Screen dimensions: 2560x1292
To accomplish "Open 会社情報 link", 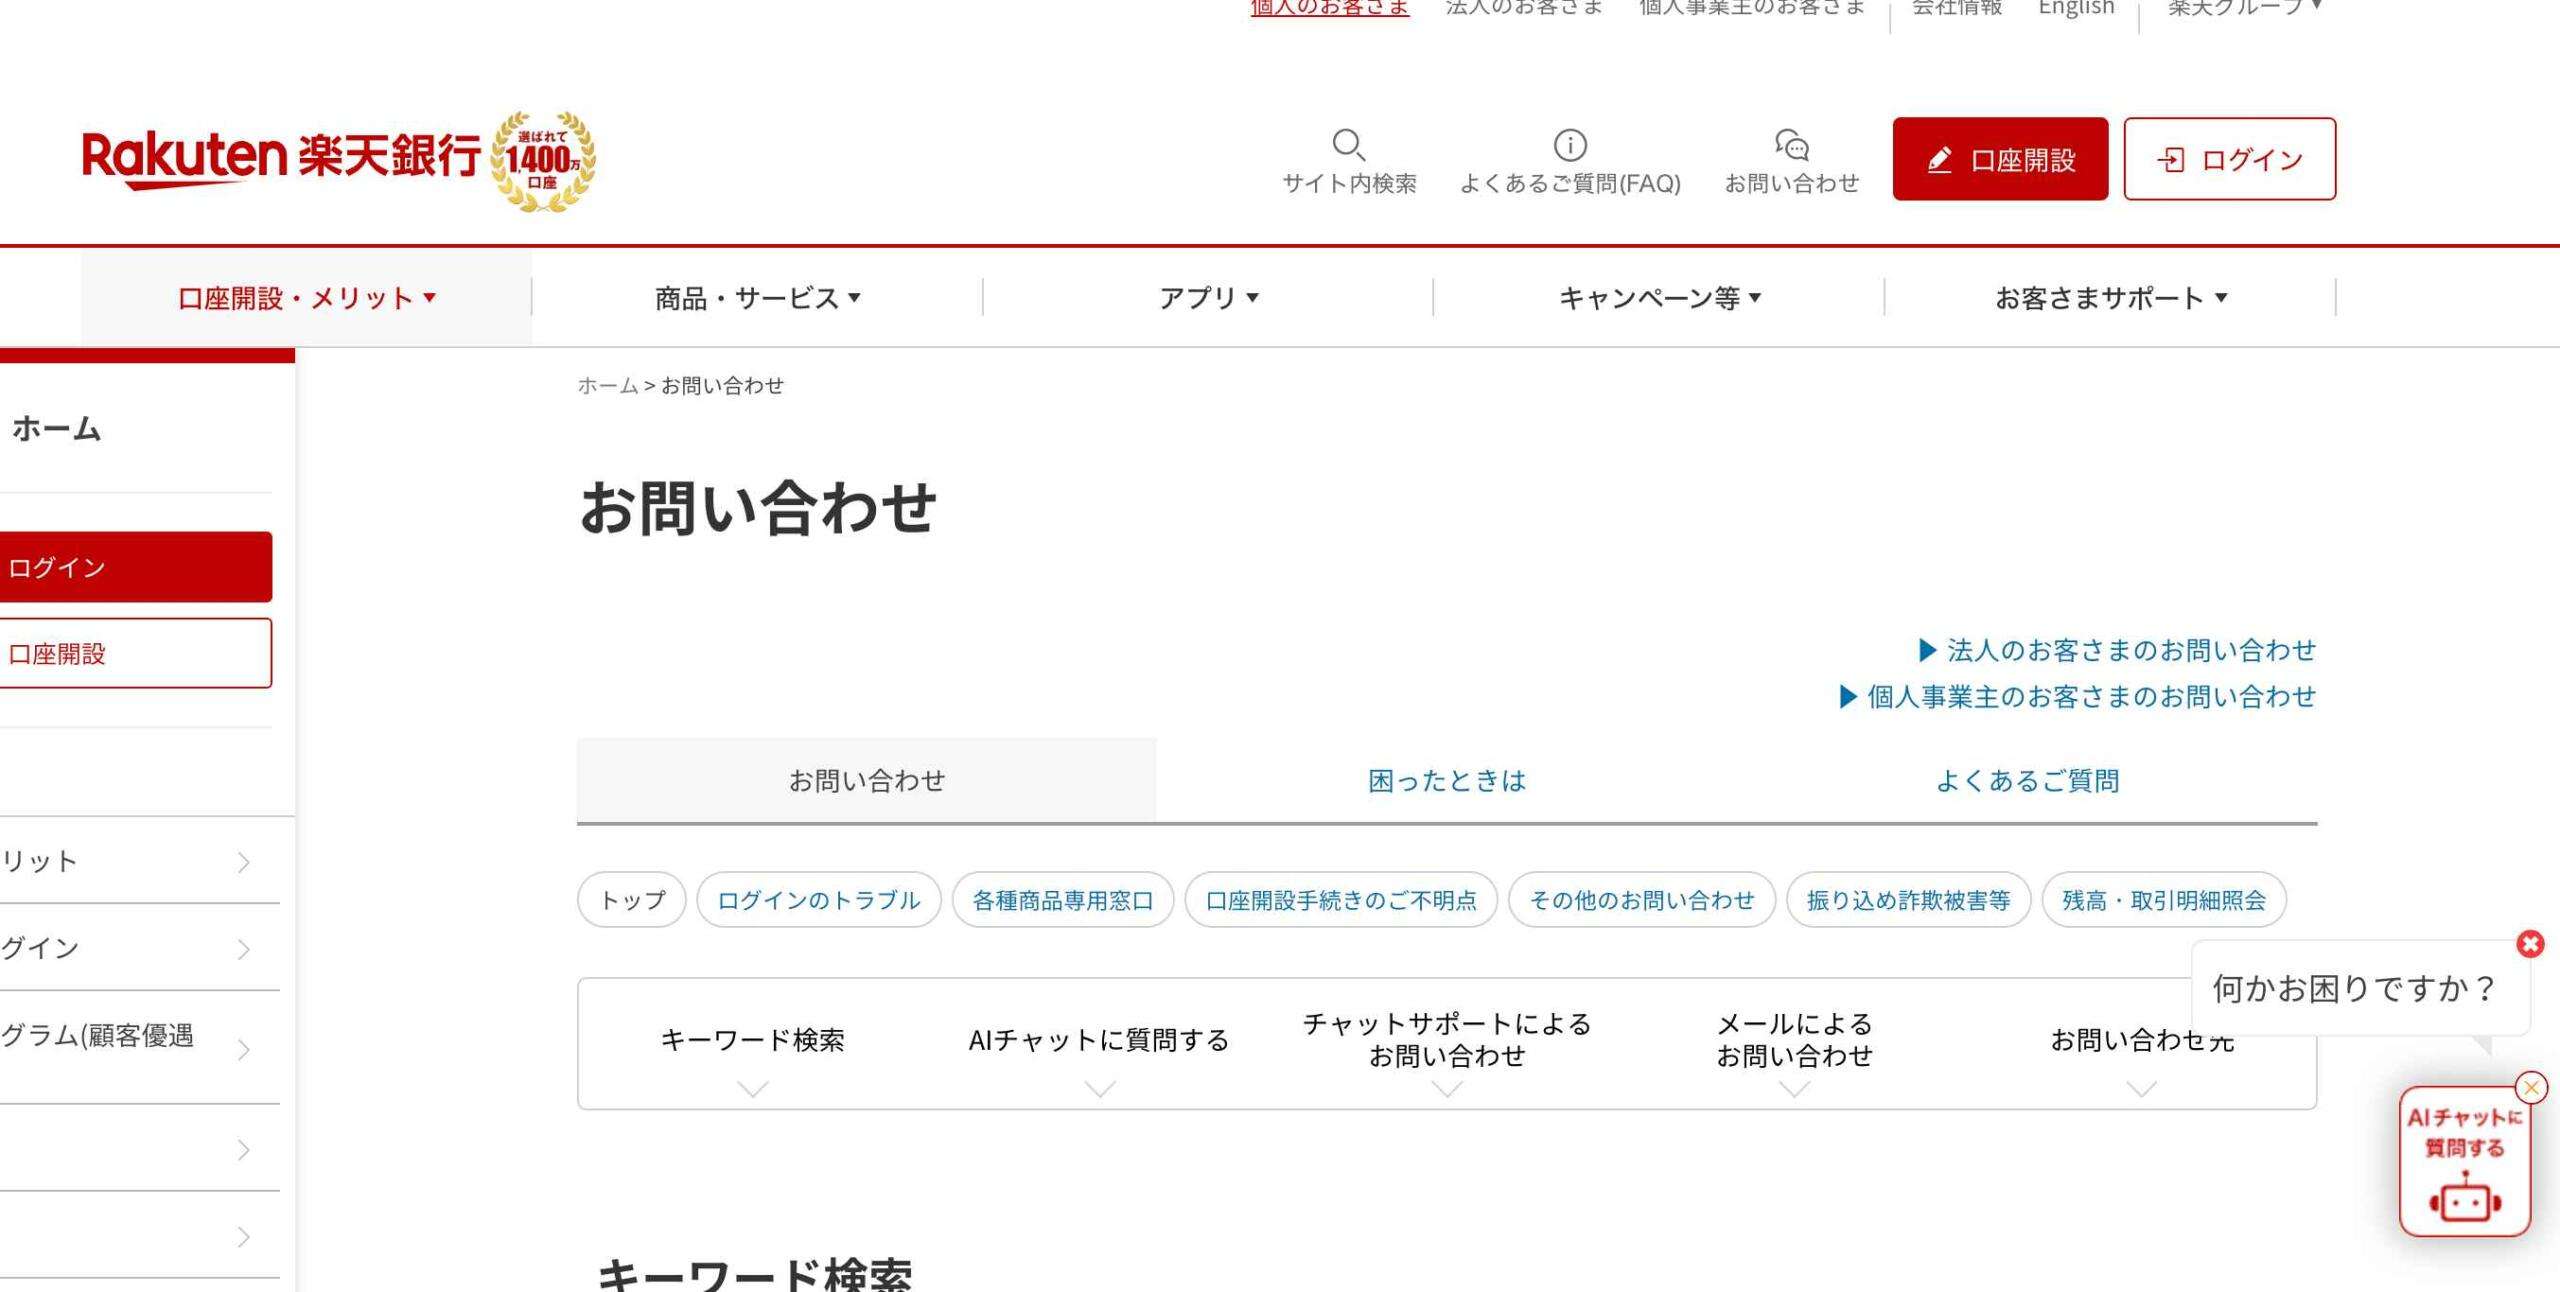I will (x=1957, y=8).
